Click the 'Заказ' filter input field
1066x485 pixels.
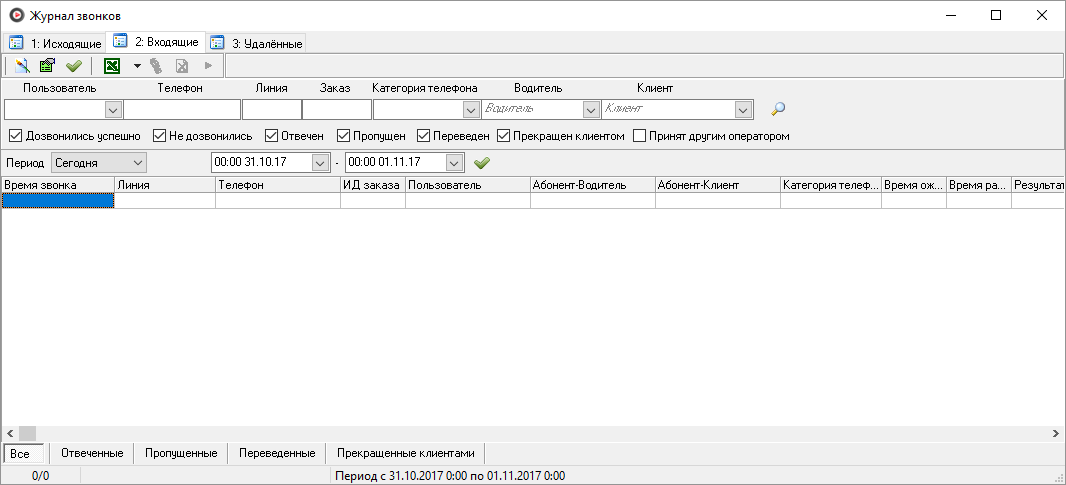(x=336, y=110)
